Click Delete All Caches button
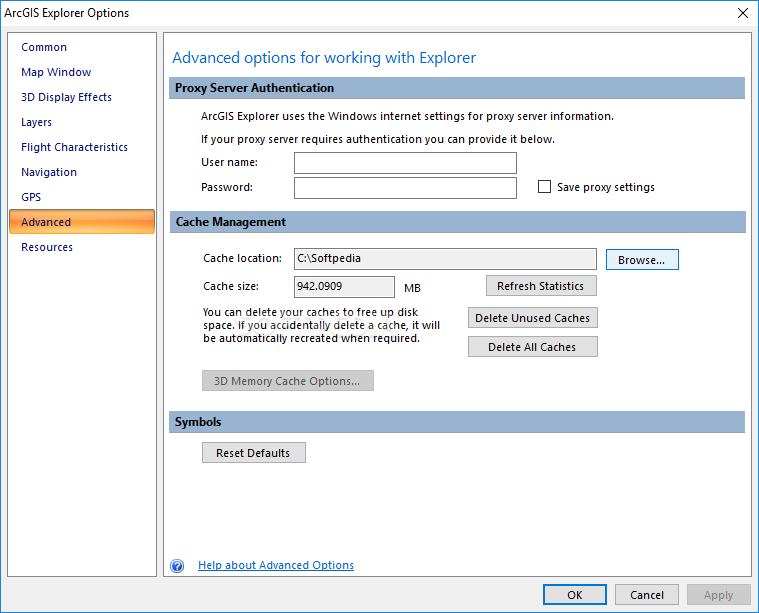Image resolution: width=759 pixels, height=613 pixels. click(x=532, y=347)
